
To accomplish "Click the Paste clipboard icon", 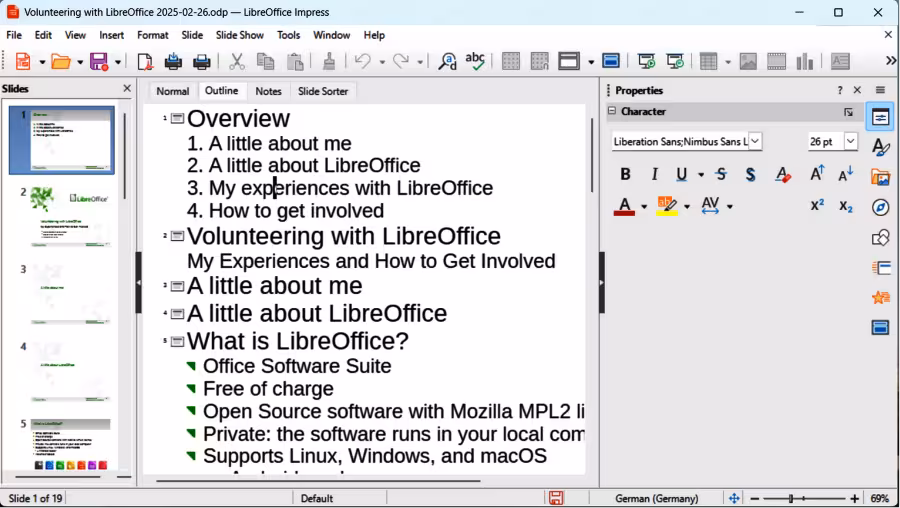I will tap(294, 61).
